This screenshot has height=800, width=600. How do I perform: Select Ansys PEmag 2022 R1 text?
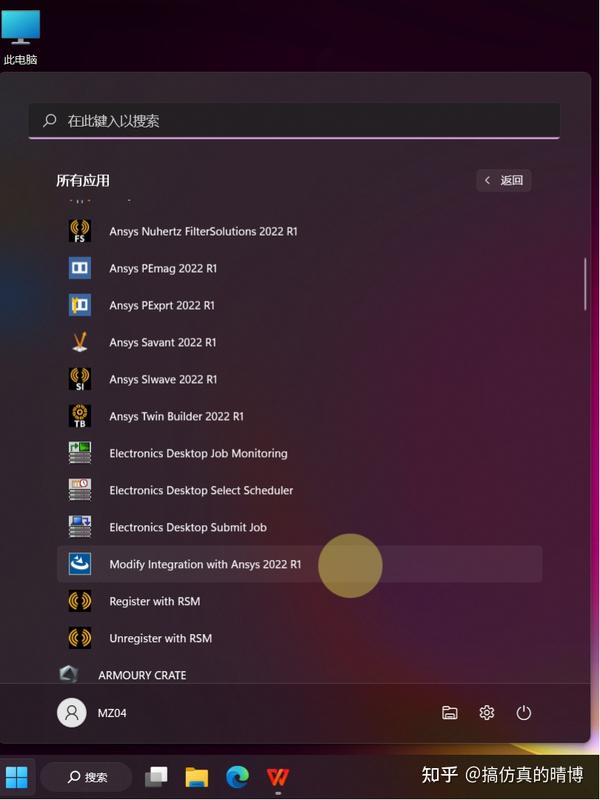tap(163, 268)
